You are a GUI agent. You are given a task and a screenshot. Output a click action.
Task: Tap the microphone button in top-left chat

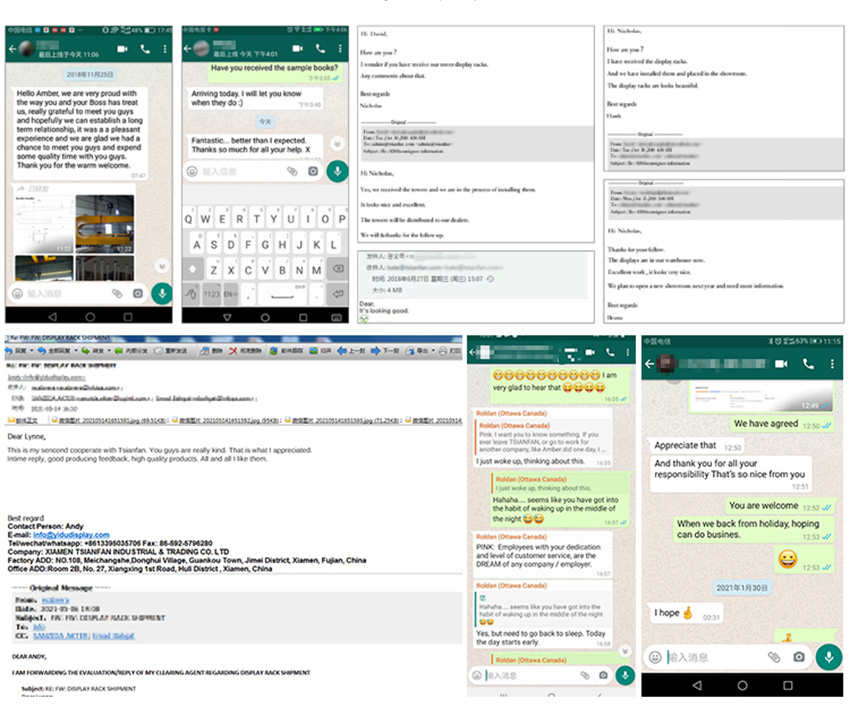[x=161, y=294]
